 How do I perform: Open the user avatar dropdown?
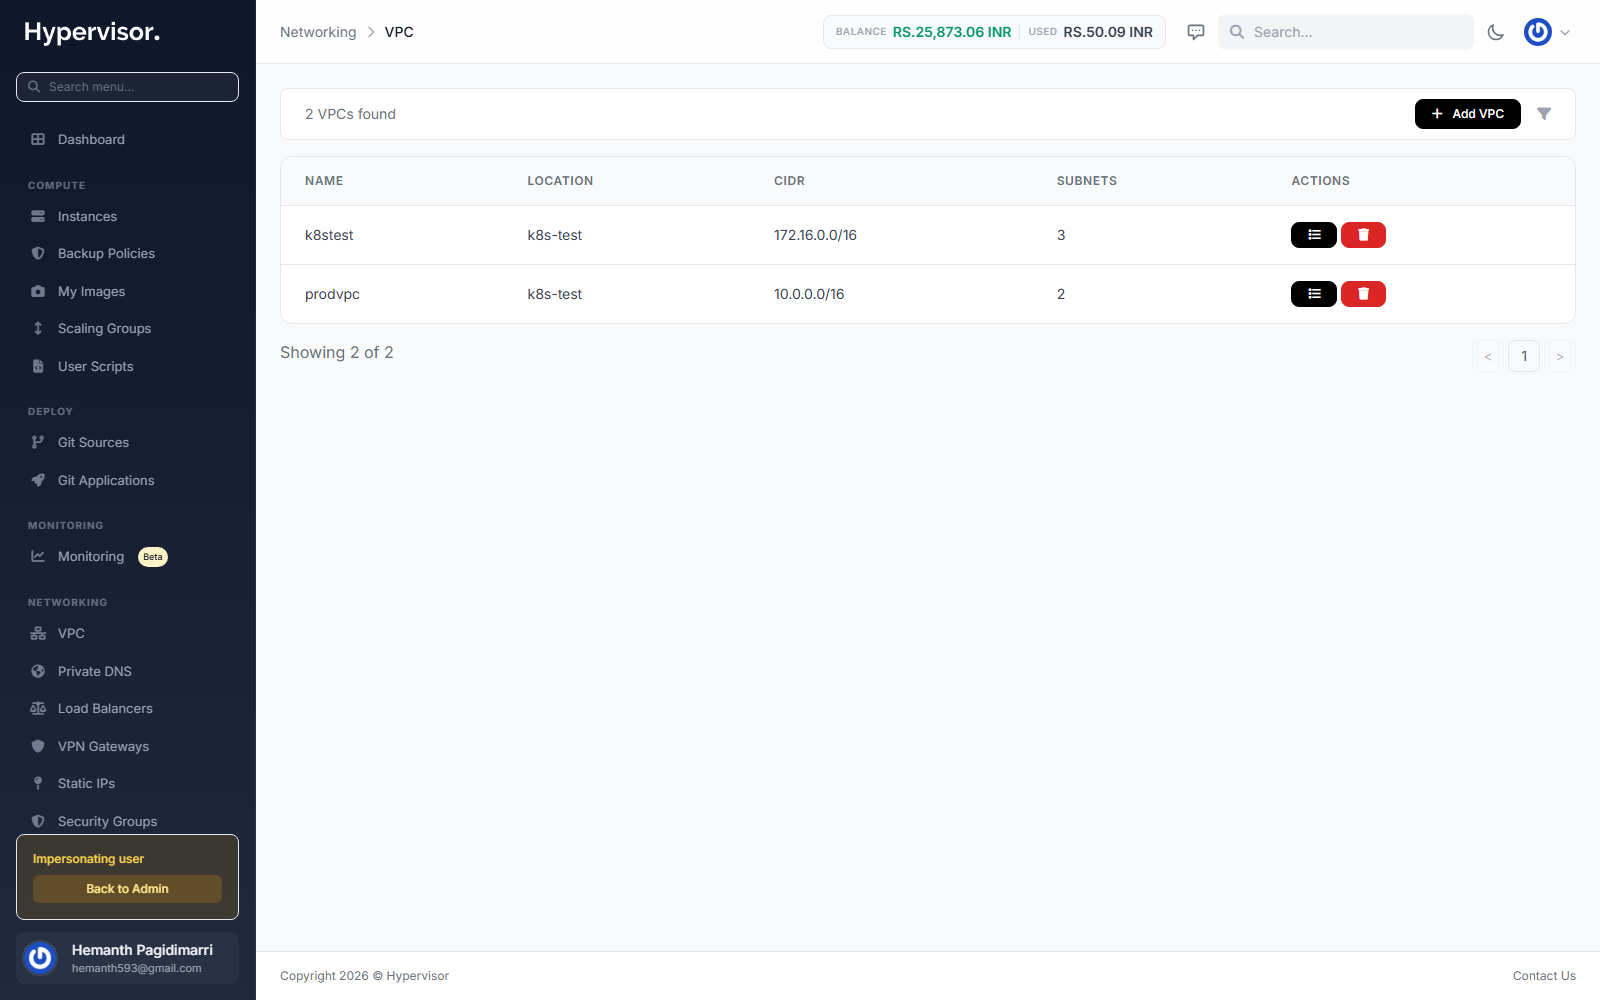point(1547,32)
